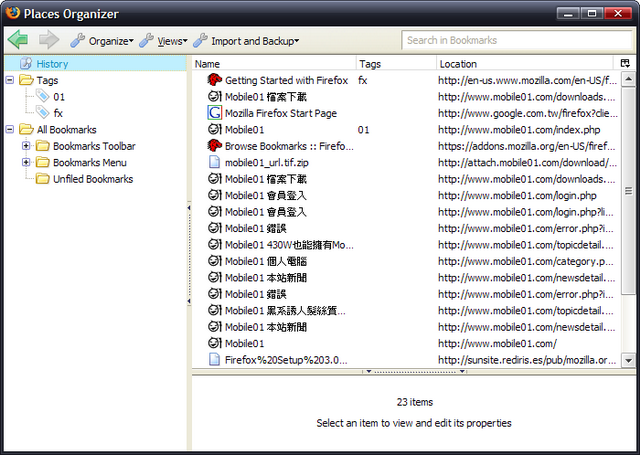
Task: Click the Unfiled Bookmarks folder icon
Action: point(42,179)
